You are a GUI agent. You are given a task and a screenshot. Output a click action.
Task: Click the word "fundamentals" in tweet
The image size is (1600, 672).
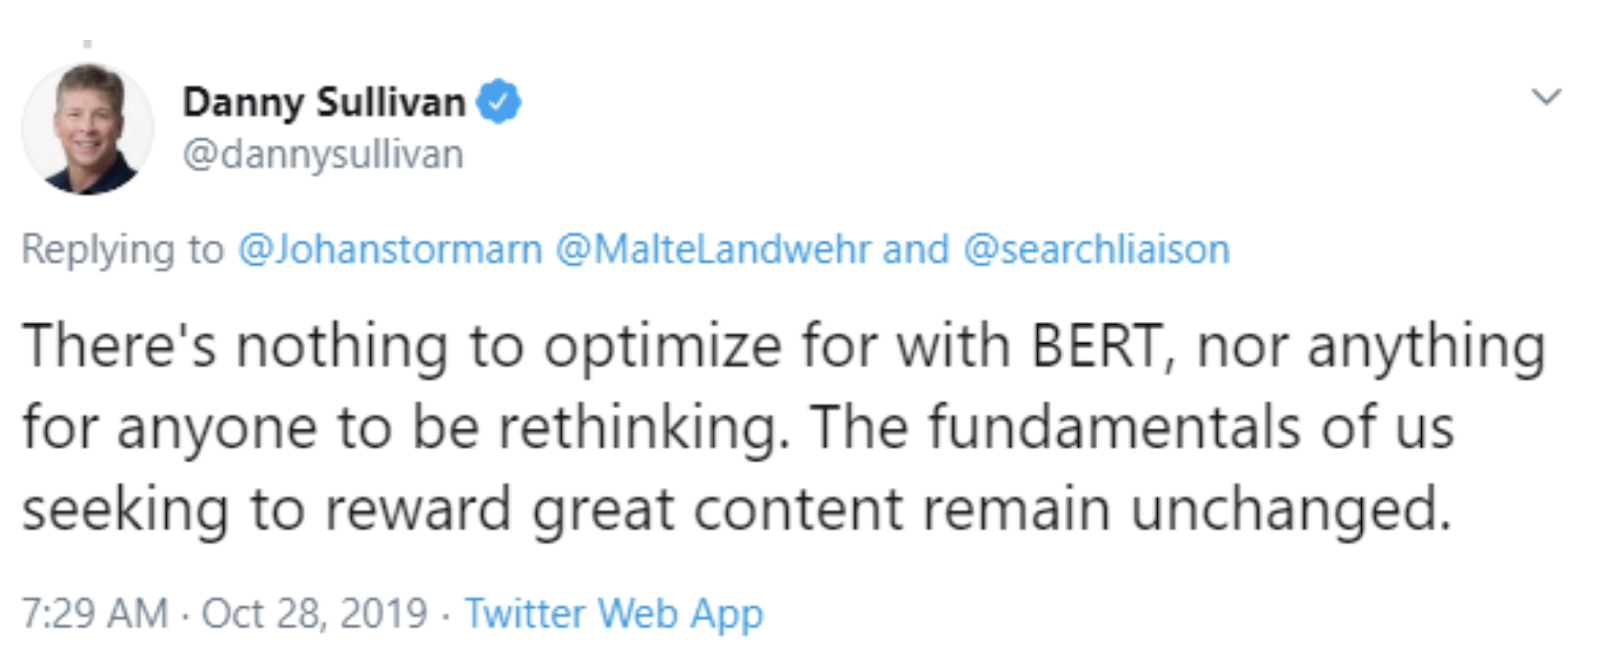(x=1114, y=428)
